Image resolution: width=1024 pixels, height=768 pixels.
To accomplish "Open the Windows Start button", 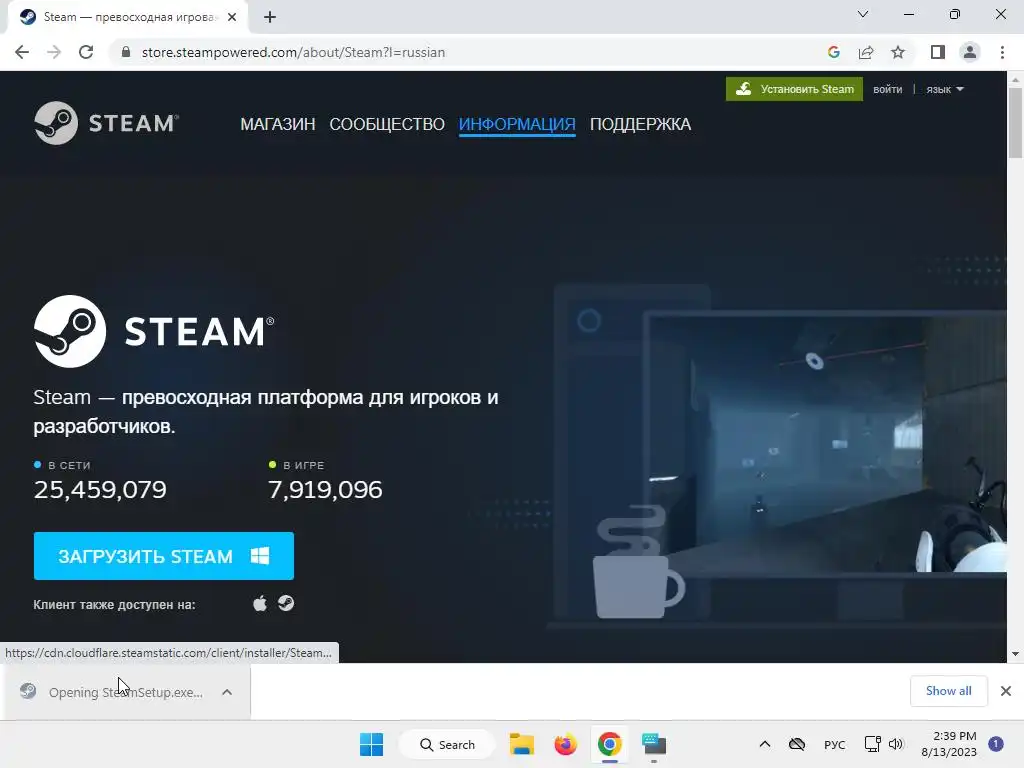I will (x=372, y=744).
